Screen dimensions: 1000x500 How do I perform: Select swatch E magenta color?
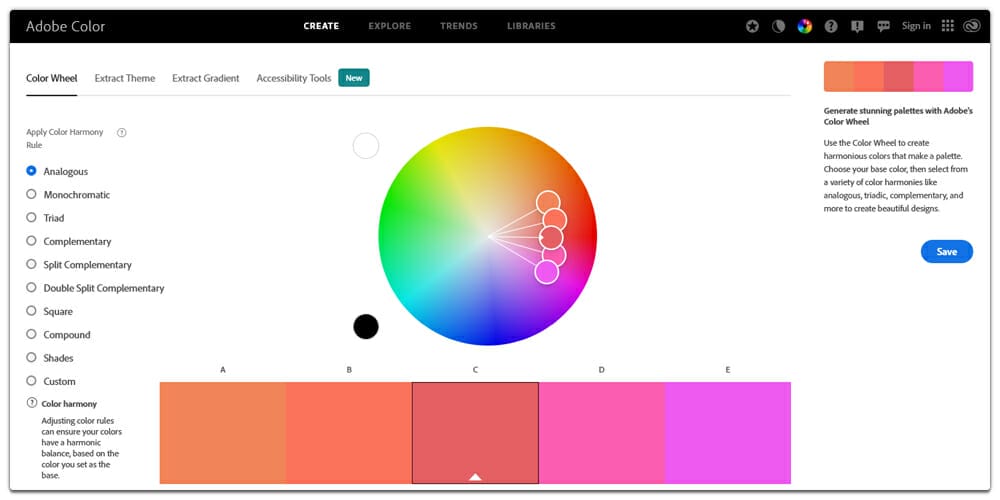pos(728,432)
